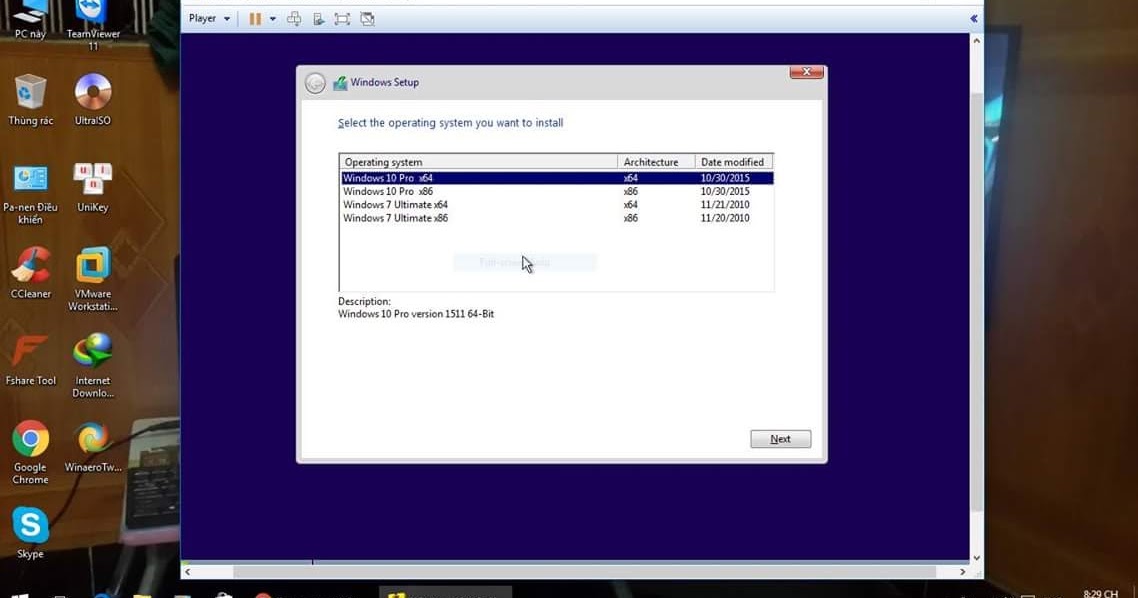
Task: Click the Windows Setup back arrow
Action: [315, 83]
